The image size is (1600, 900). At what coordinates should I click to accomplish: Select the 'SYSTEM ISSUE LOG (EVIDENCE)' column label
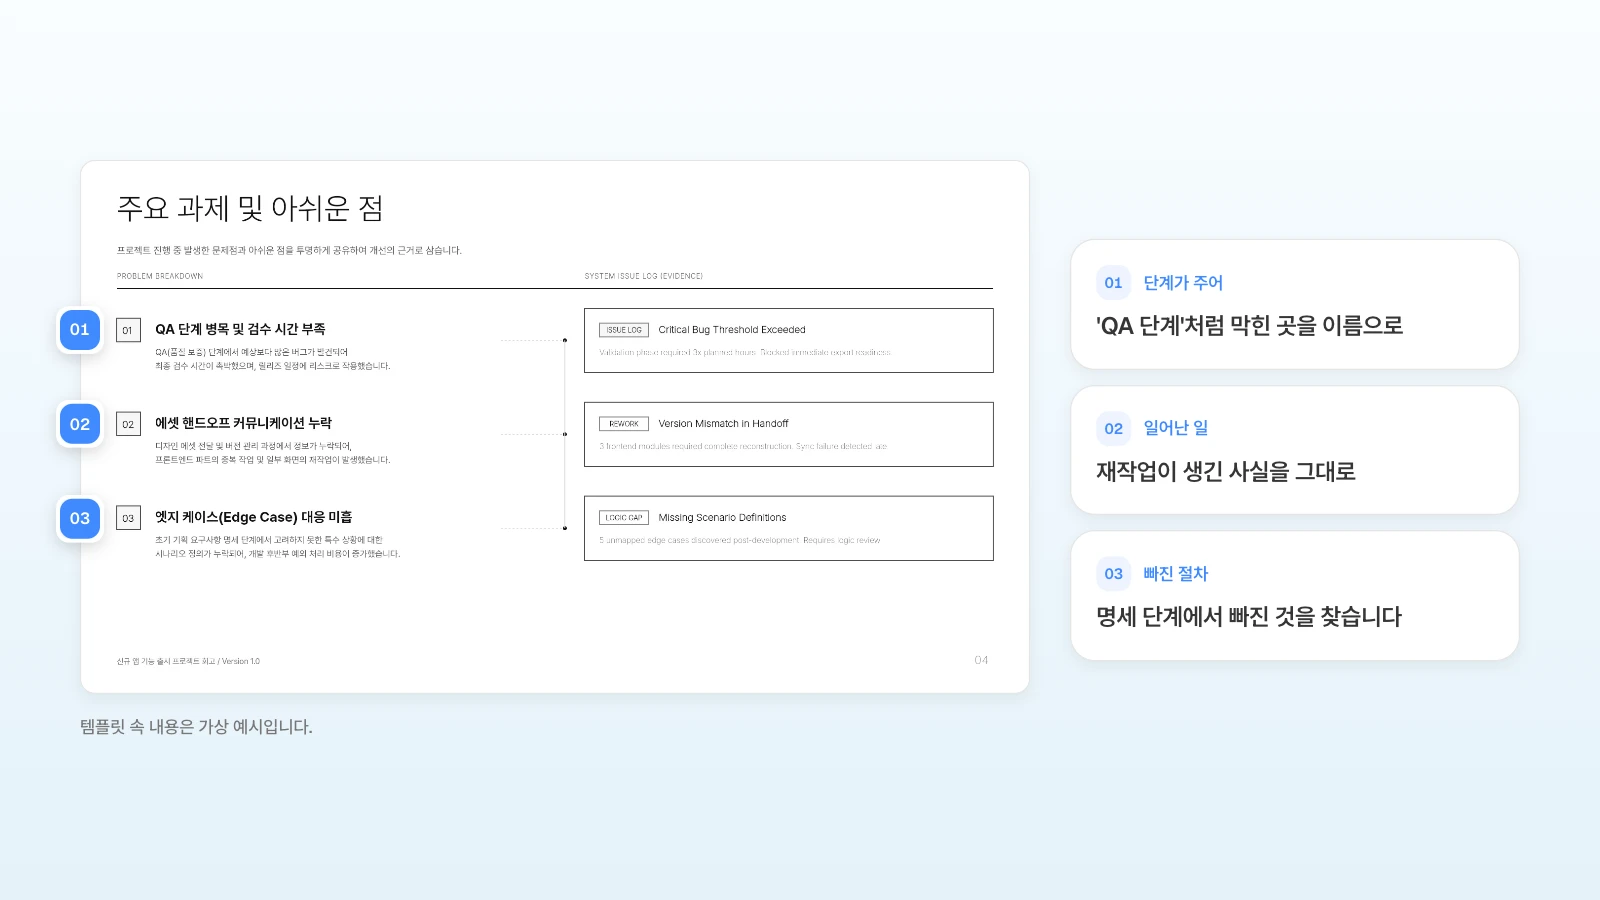pyautogui.click(x=644, y=276)
